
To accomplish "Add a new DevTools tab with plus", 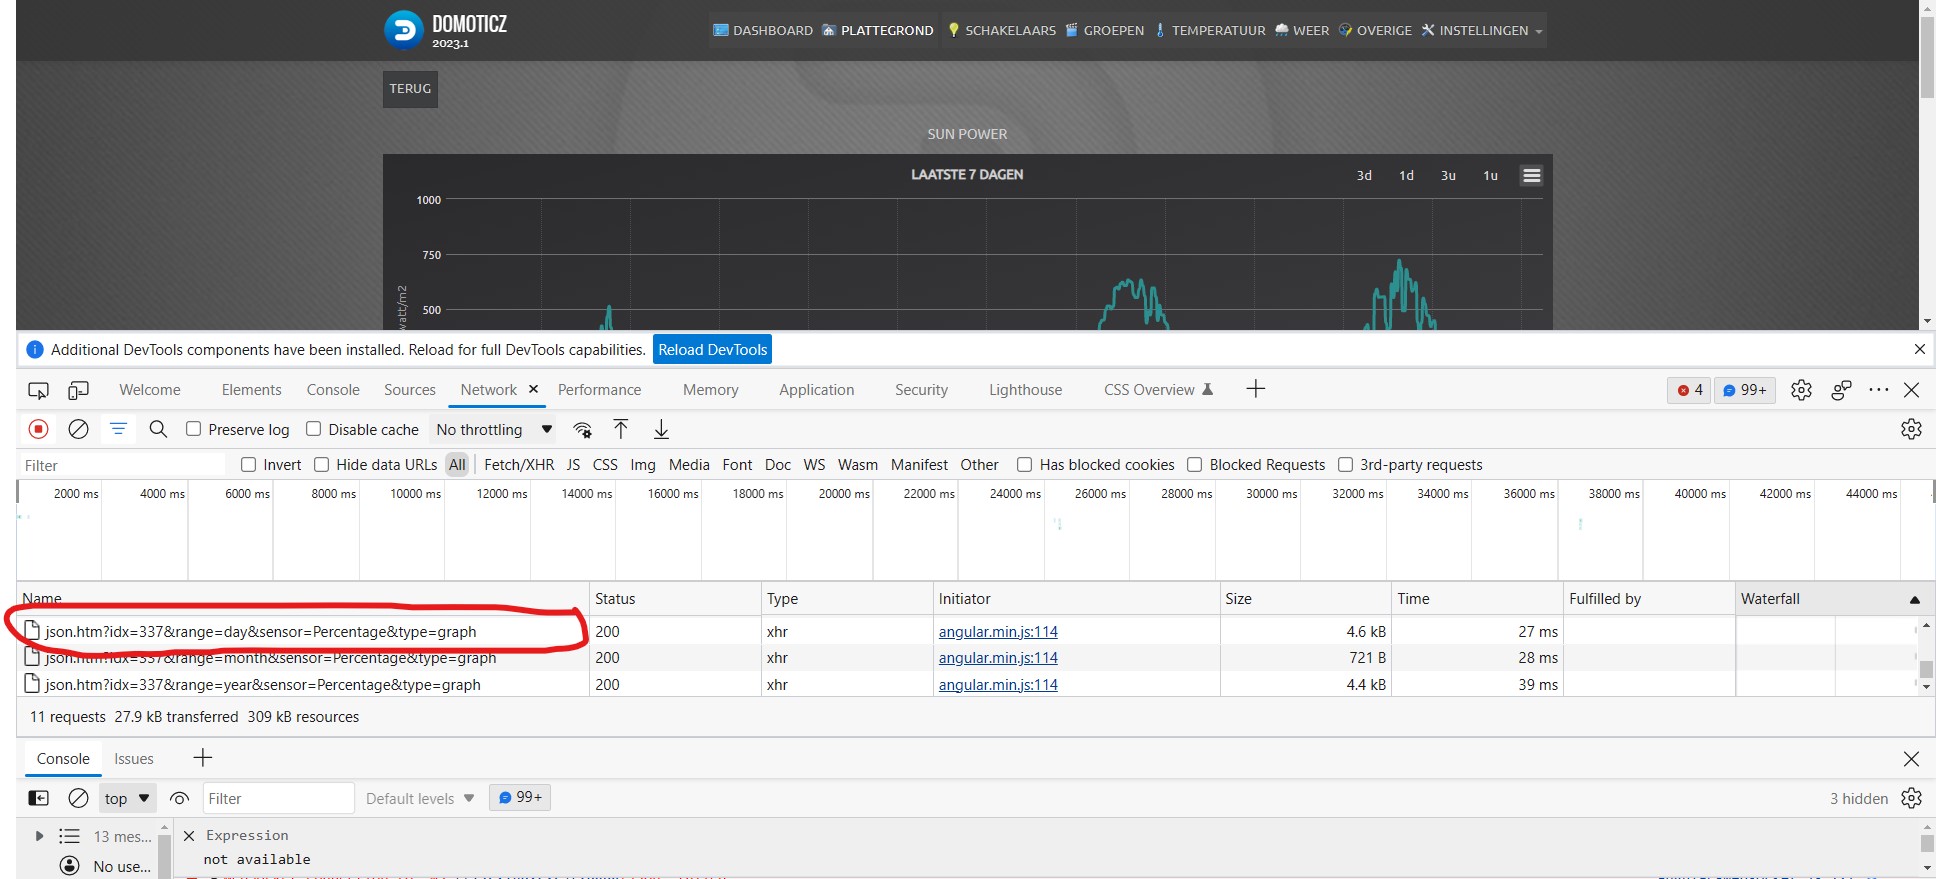I will pos(1256,389).
